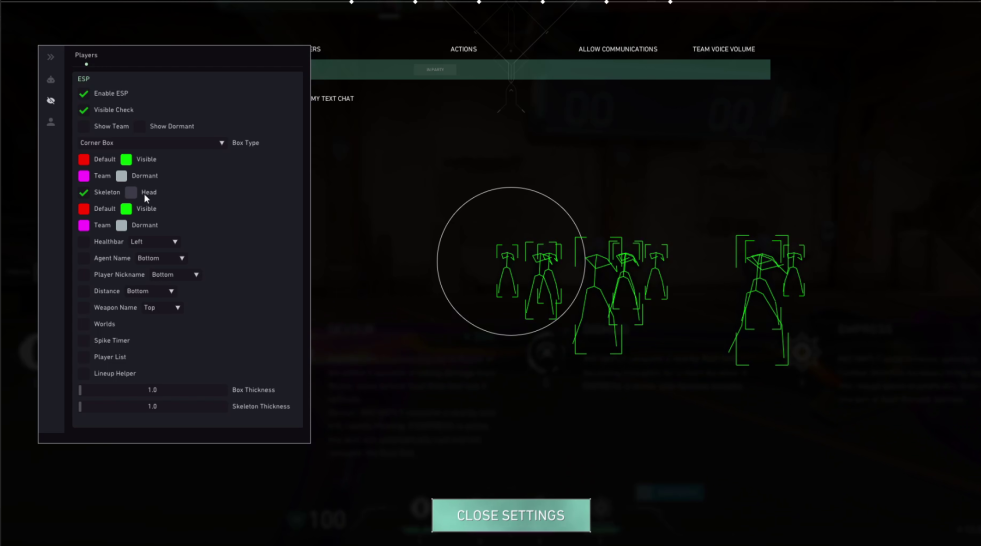
Task: Open red Default swatch directly under Box Type dropdown
Action: pyautogui.click(x=84, y=160)
